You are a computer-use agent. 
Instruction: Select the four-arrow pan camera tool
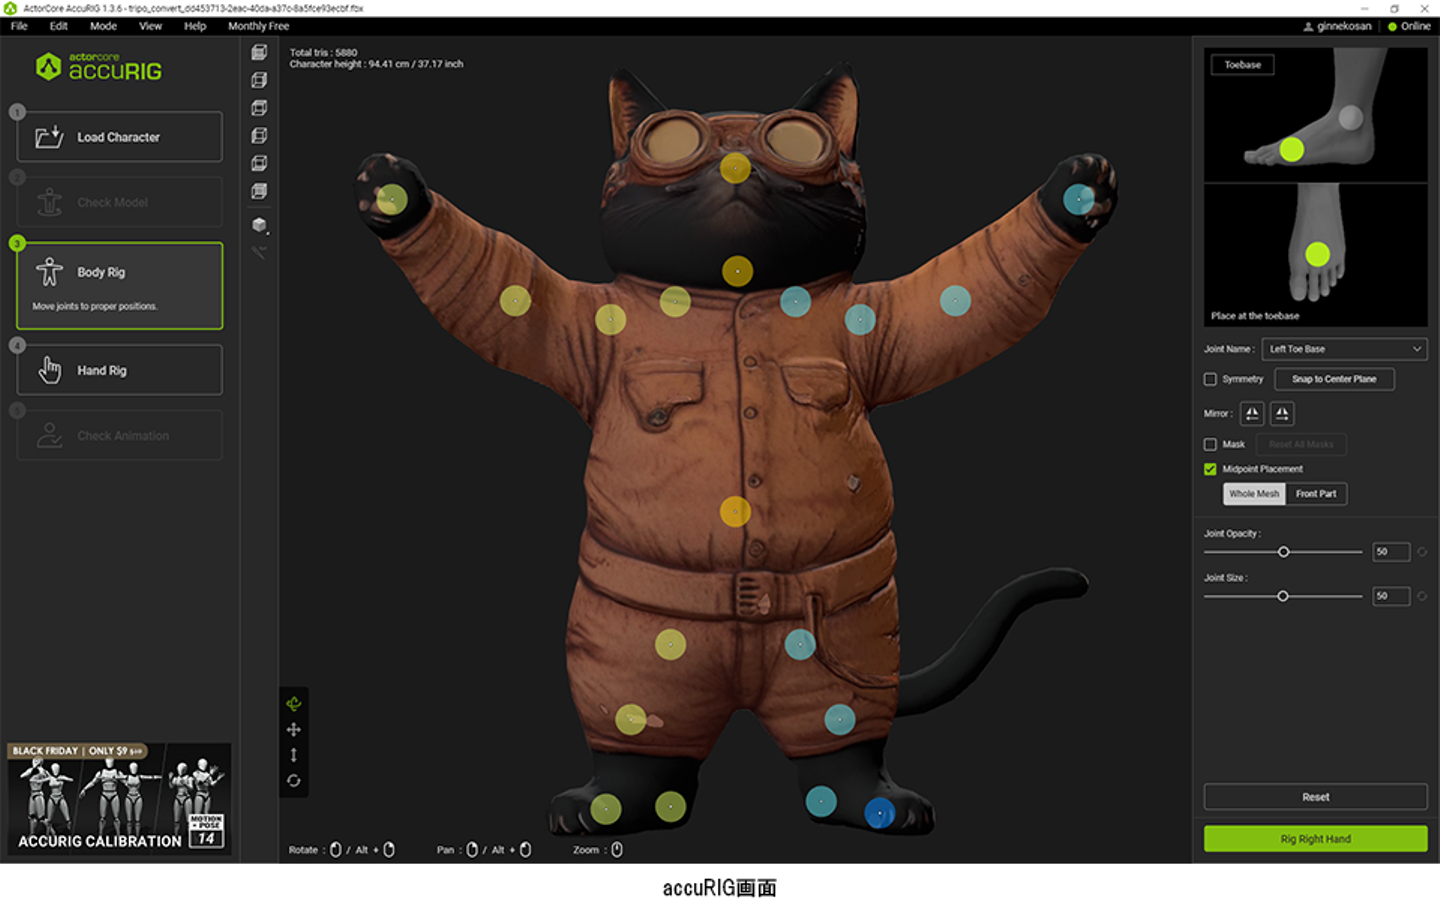[x=294, y=730]
